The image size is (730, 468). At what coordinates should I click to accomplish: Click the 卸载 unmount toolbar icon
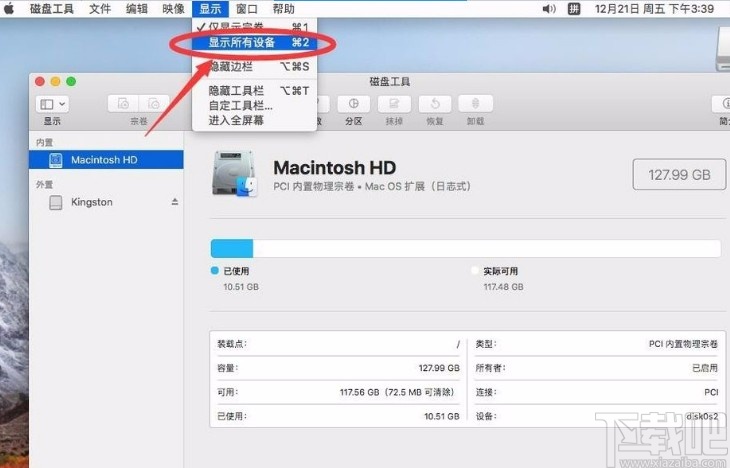(x=475, y=104)
